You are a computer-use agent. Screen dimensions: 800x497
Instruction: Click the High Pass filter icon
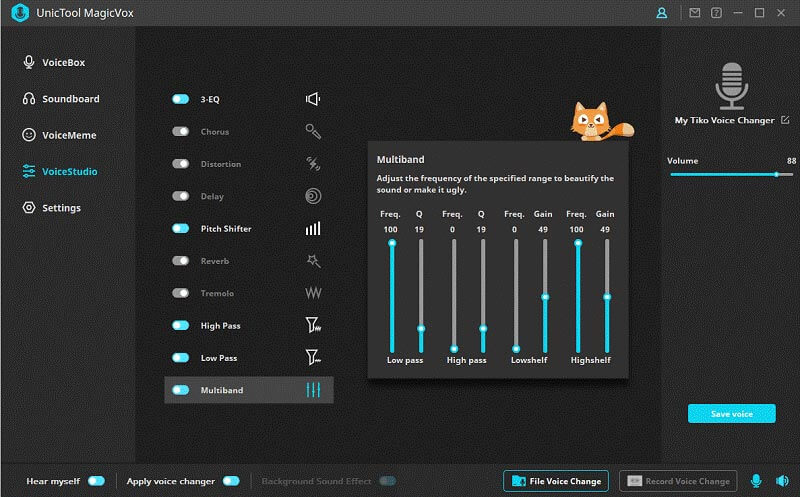pyautogui.click(x=313, y=325)
